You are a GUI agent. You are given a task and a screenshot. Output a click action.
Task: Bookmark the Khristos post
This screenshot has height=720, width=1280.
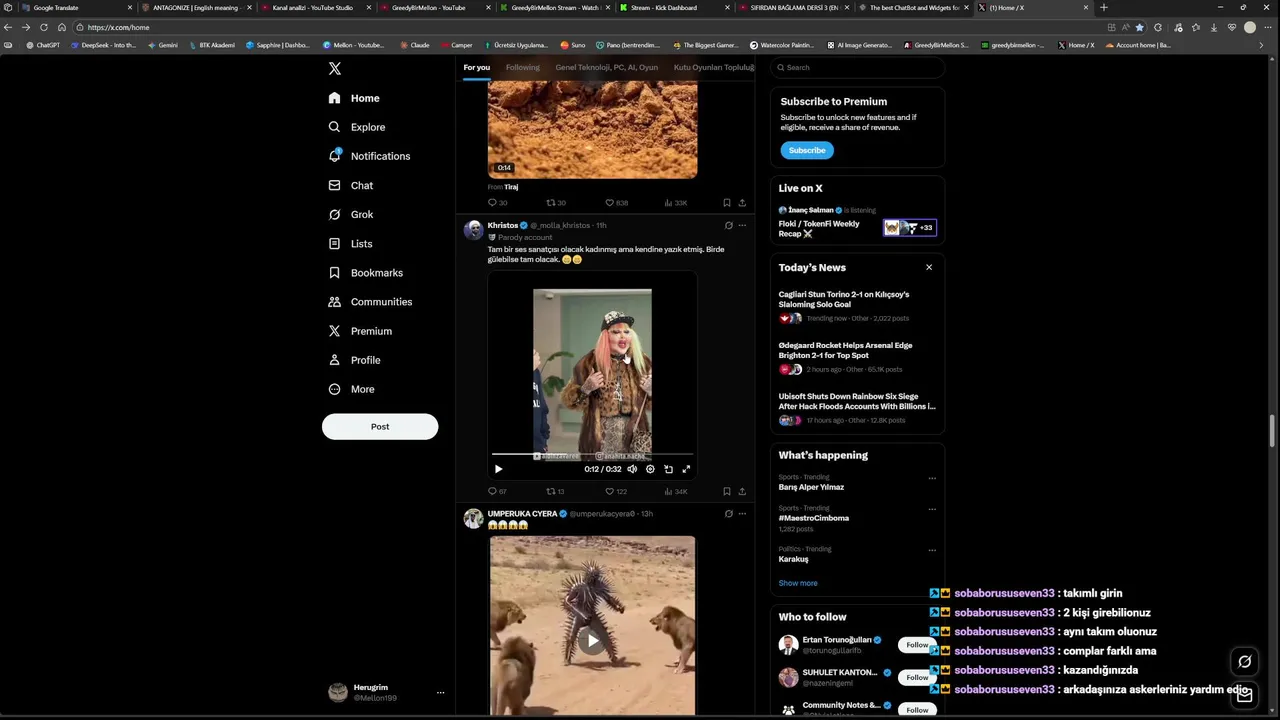[x=727, y=491]
